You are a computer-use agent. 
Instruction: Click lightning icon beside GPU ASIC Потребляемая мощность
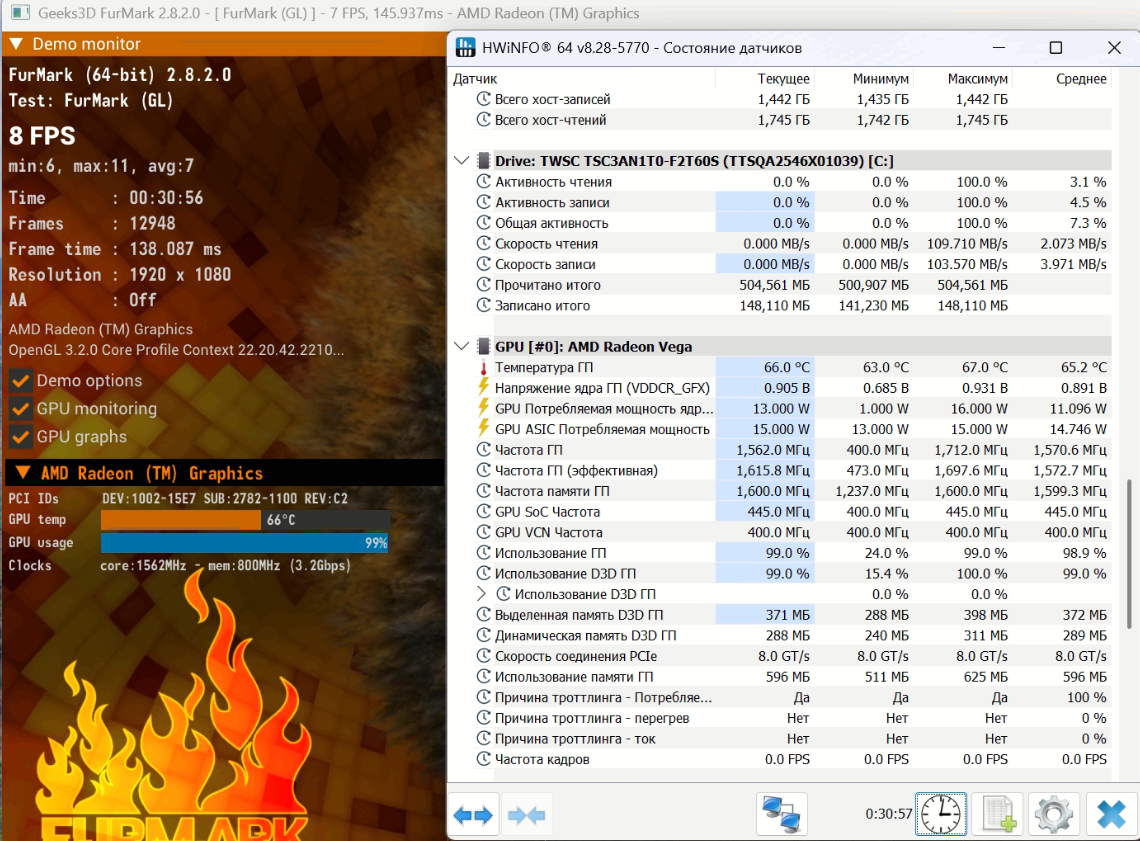click(483, 429)
